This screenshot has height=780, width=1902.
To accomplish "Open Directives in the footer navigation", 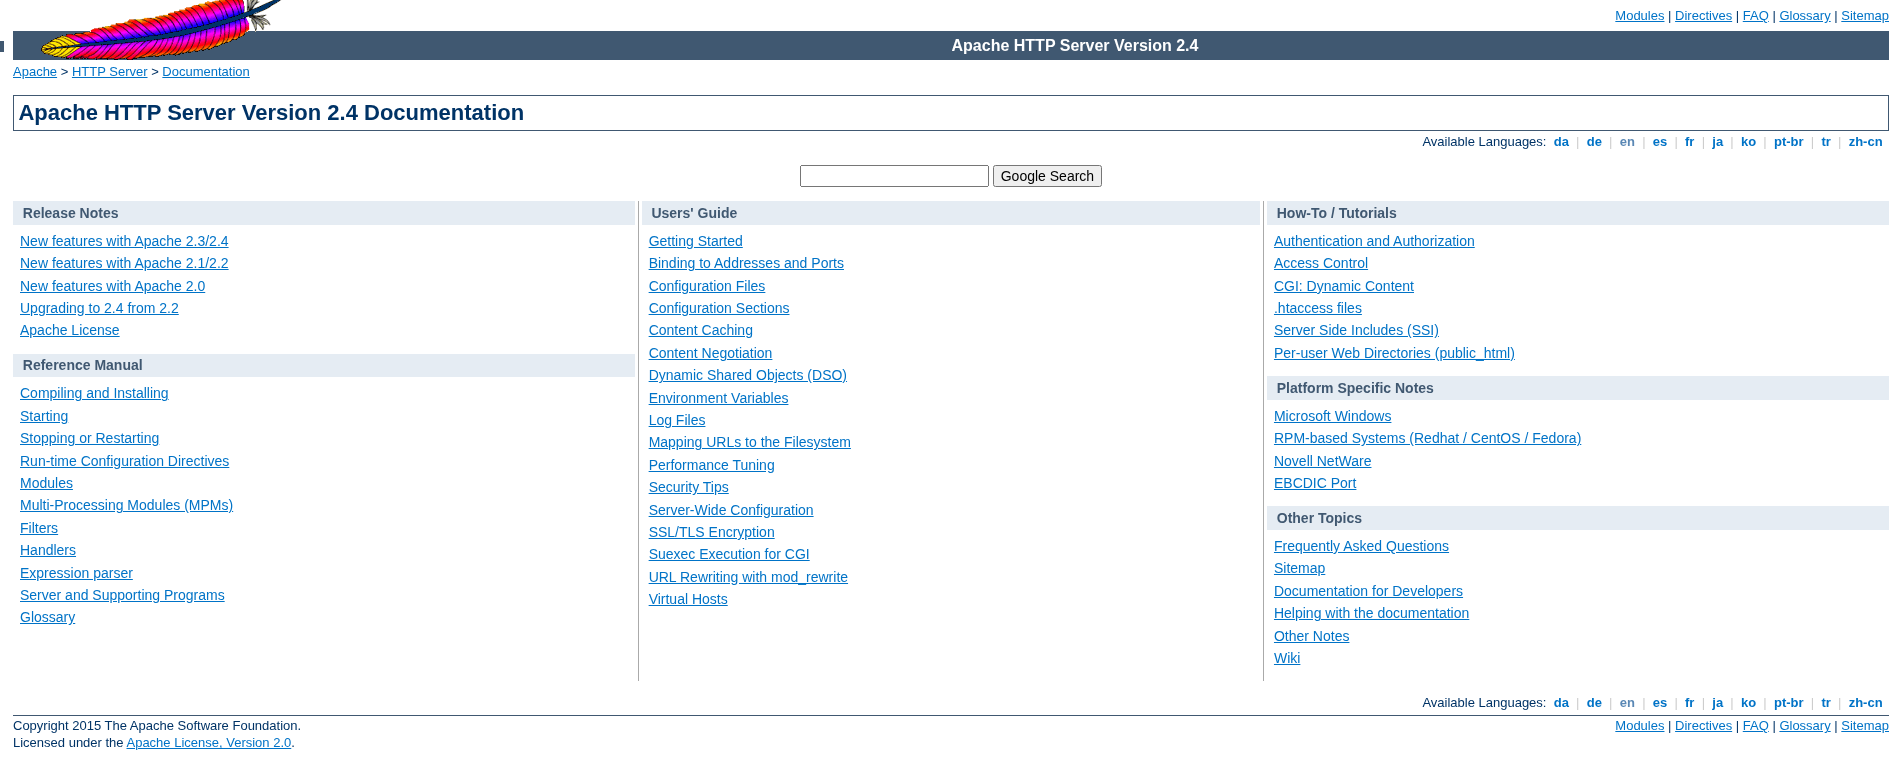I will click(1703, 726).
